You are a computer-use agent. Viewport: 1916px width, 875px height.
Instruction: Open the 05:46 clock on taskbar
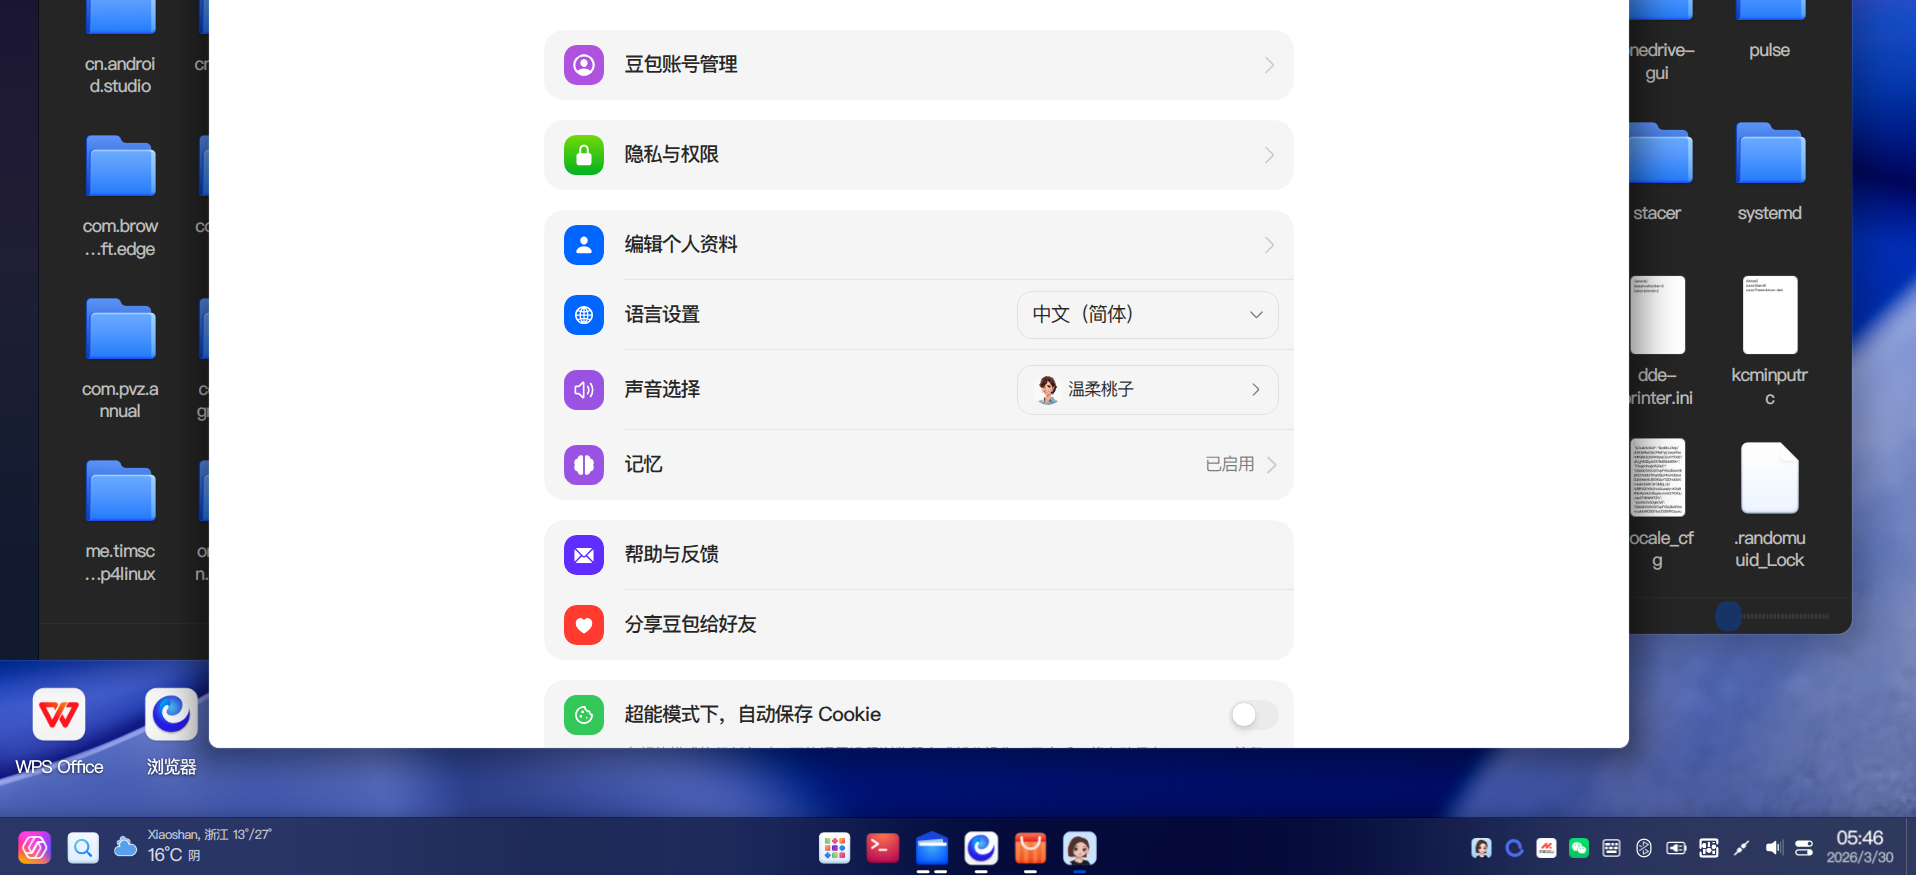(x=1859, y=847)
